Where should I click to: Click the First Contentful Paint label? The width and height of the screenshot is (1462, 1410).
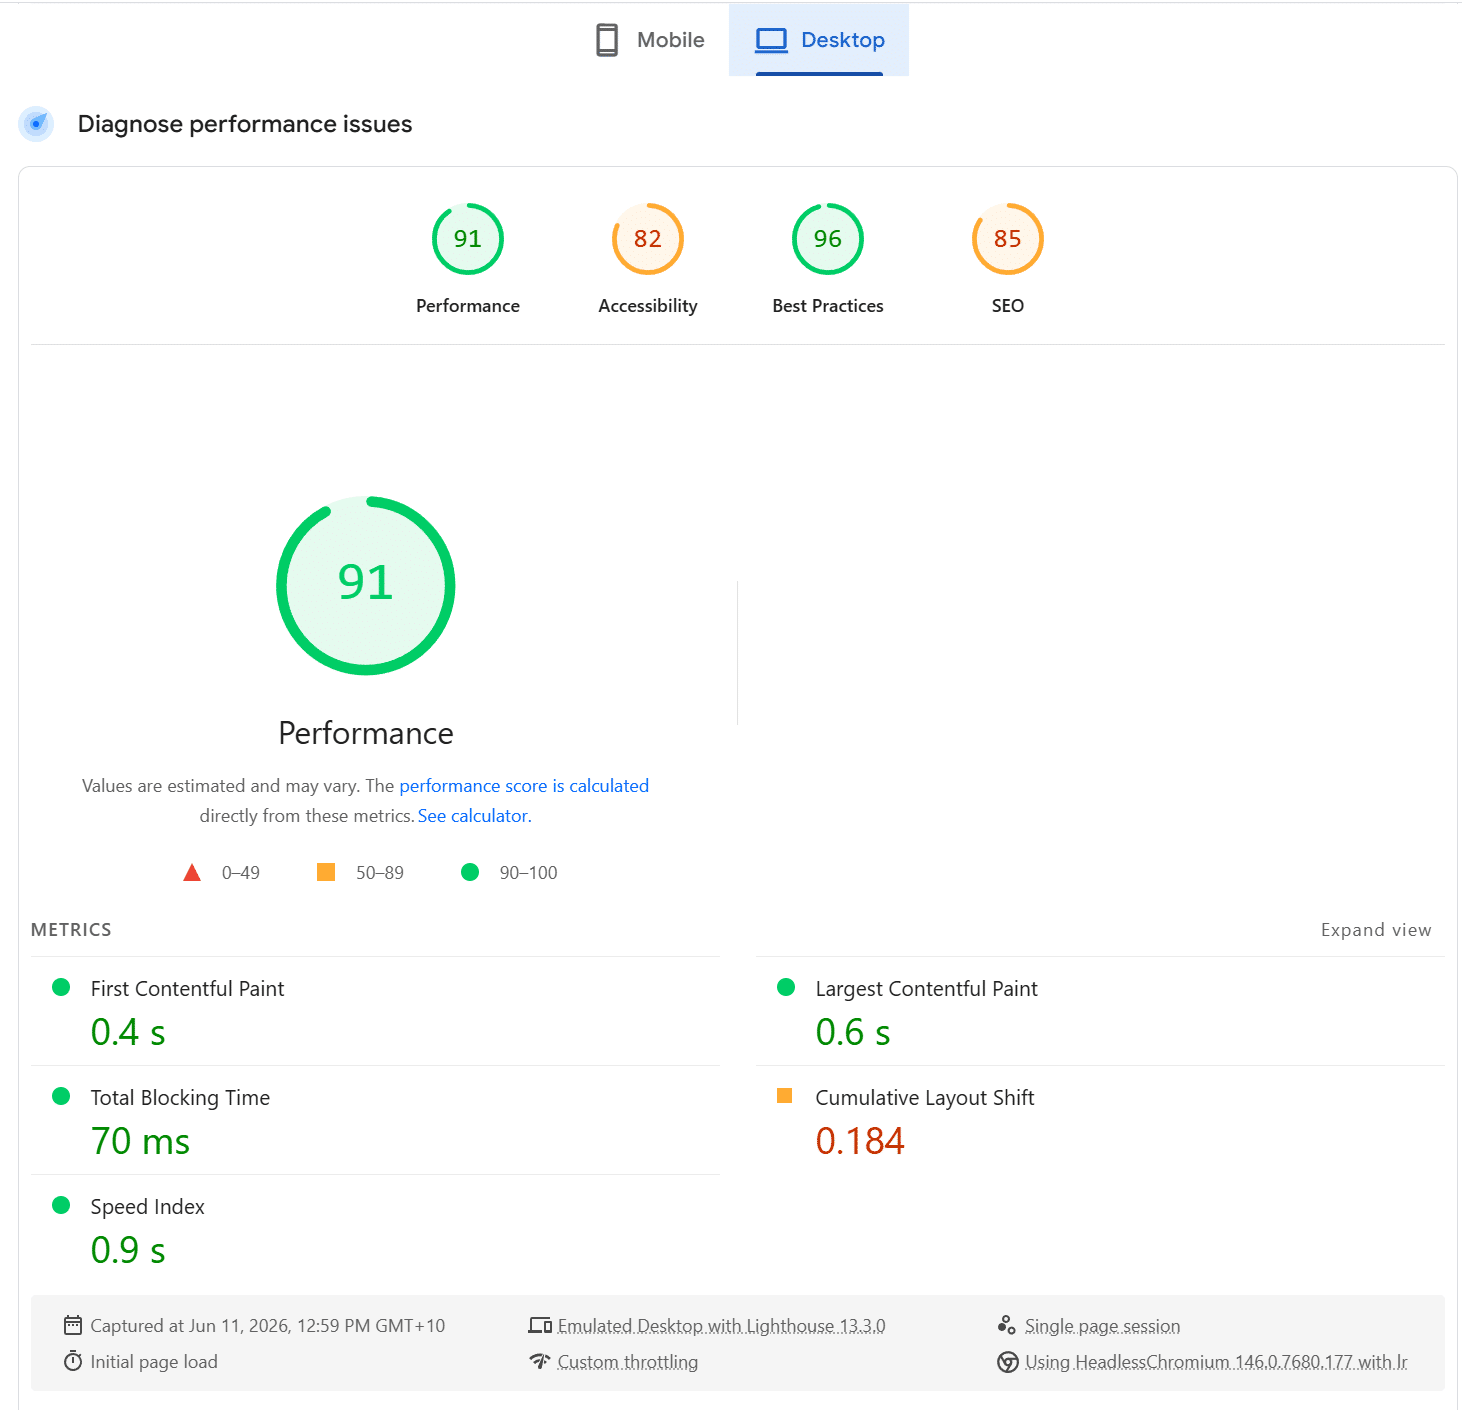point(188,989)
